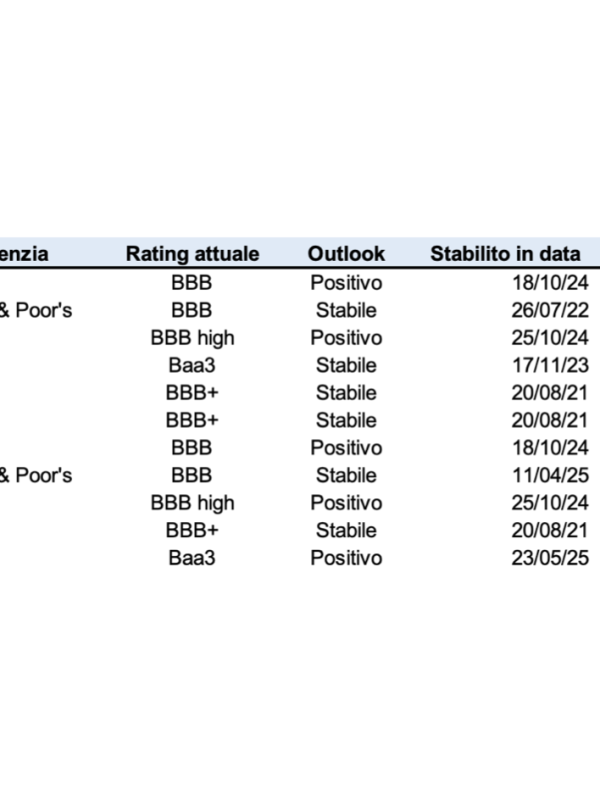Click the date cell 11/04/25
600x800 pixels.
pos(550,476)
